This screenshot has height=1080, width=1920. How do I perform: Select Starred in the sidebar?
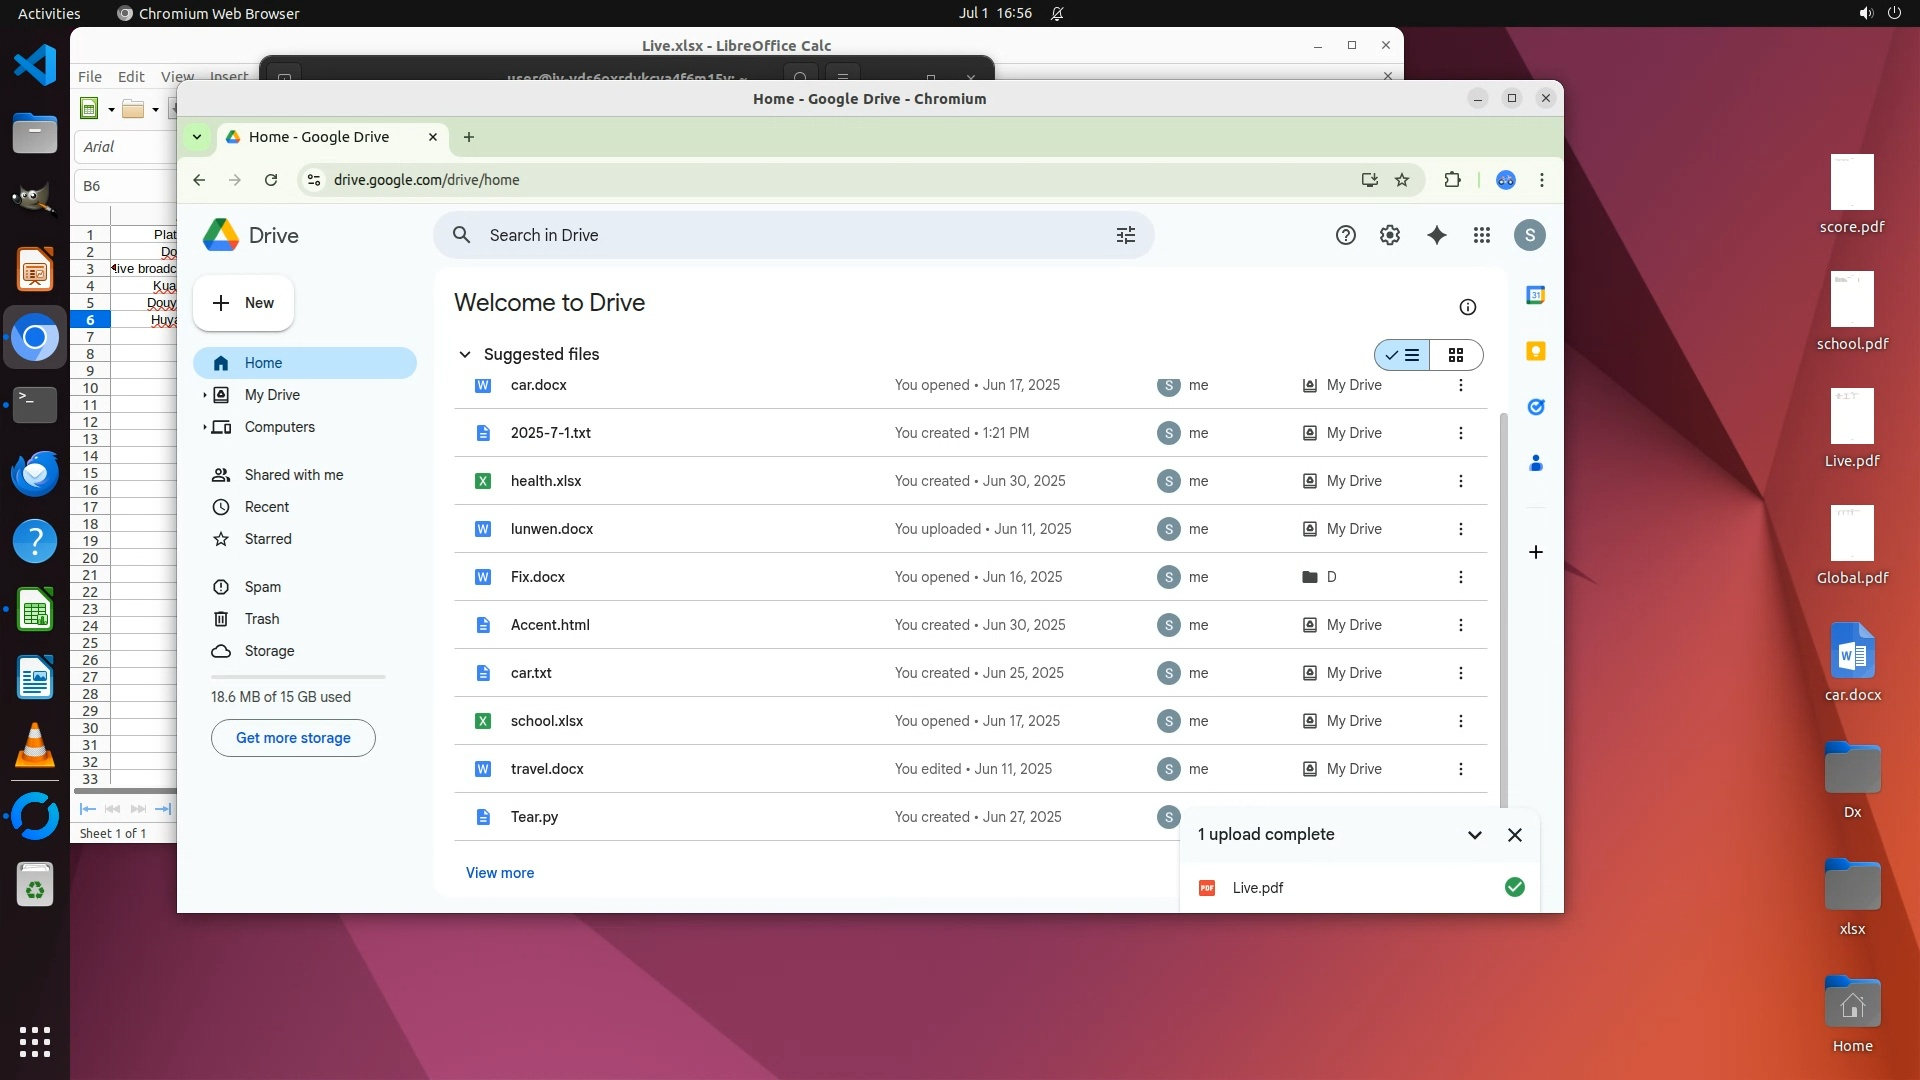(268, 539)
